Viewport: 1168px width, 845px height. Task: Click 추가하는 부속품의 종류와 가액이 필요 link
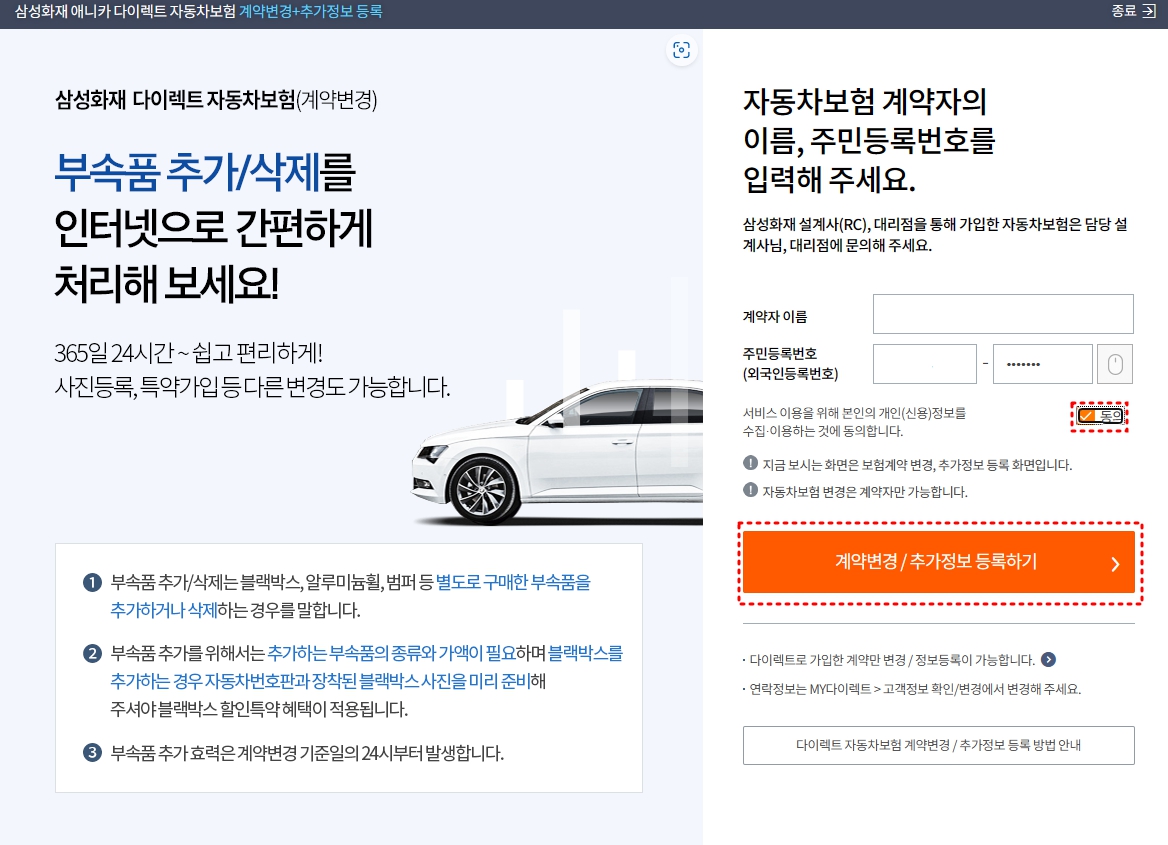pos(392,653)
